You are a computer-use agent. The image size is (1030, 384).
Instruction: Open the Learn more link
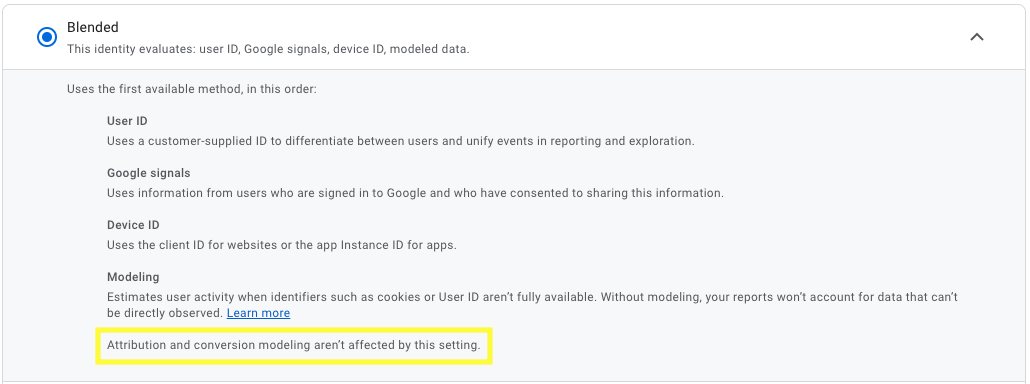[258, 313]
